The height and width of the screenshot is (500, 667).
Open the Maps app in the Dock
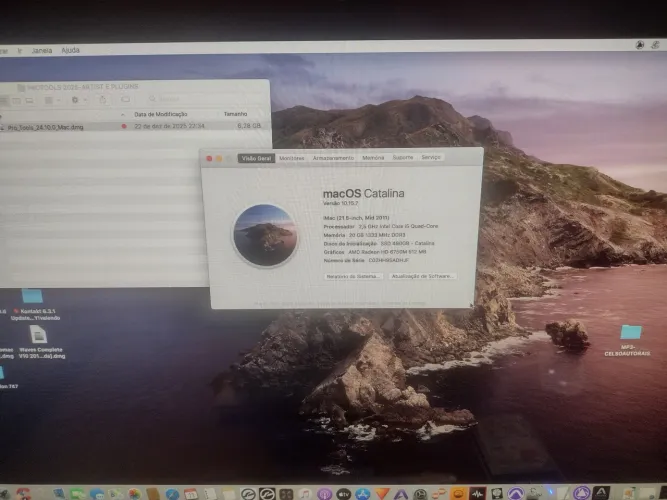pos(115,494)
